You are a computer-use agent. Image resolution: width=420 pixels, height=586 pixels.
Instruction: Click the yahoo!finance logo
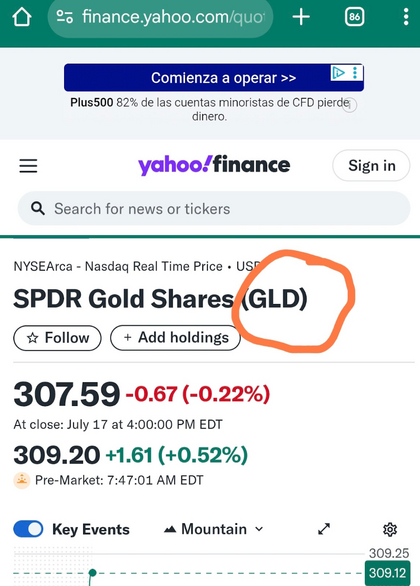click(214, 165)
